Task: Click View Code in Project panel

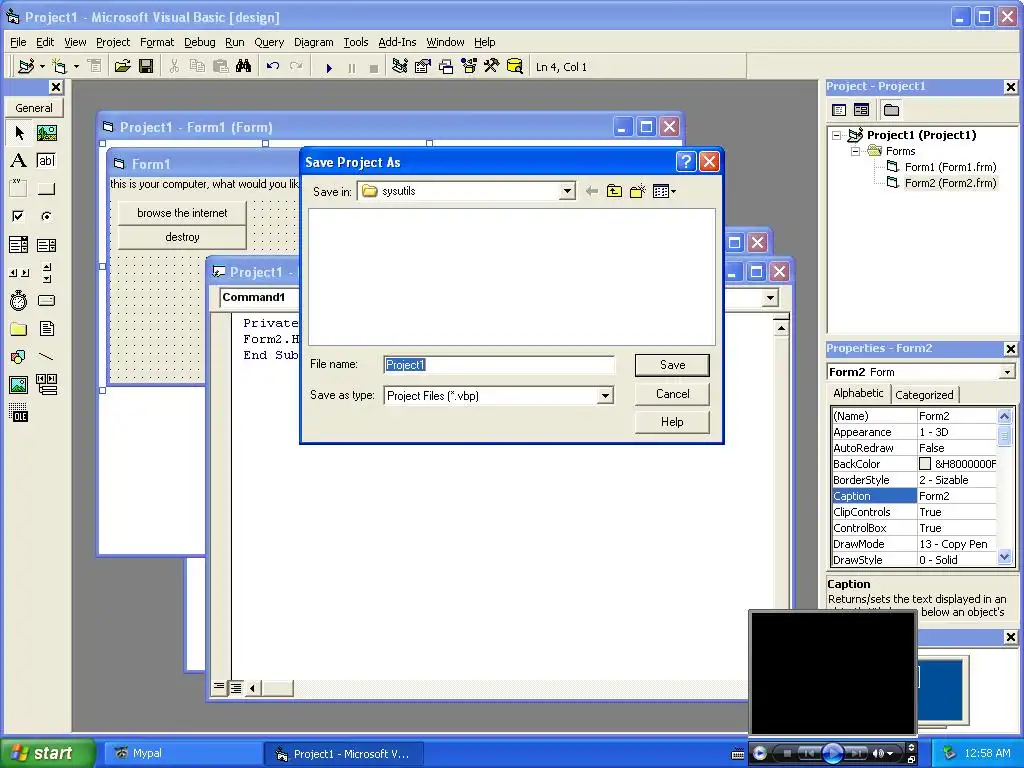Action: 839,110
